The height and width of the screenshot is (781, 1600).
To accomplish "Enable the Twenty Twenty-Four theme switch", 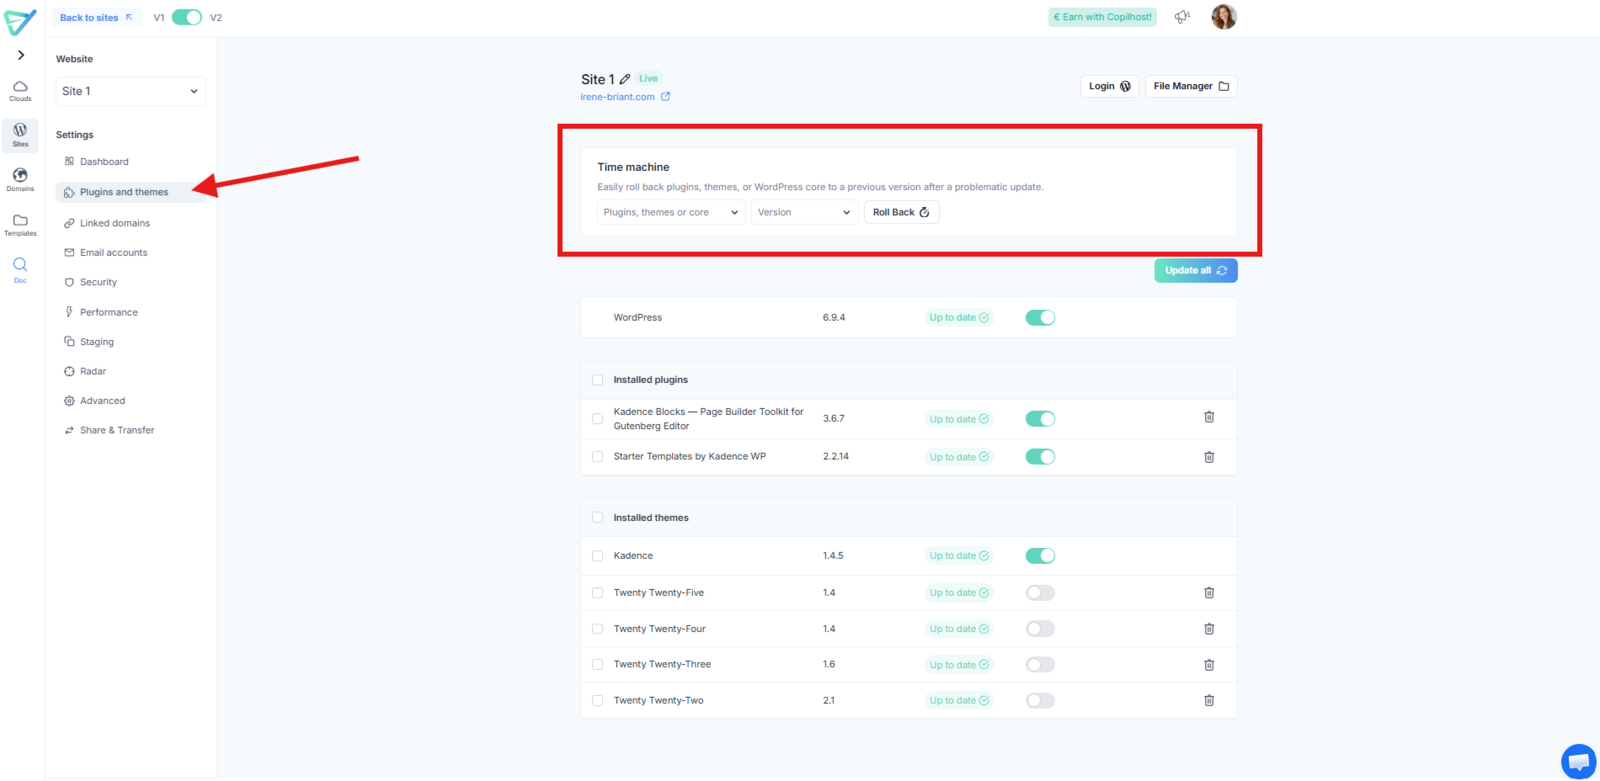I will (x=1040, y=629).
